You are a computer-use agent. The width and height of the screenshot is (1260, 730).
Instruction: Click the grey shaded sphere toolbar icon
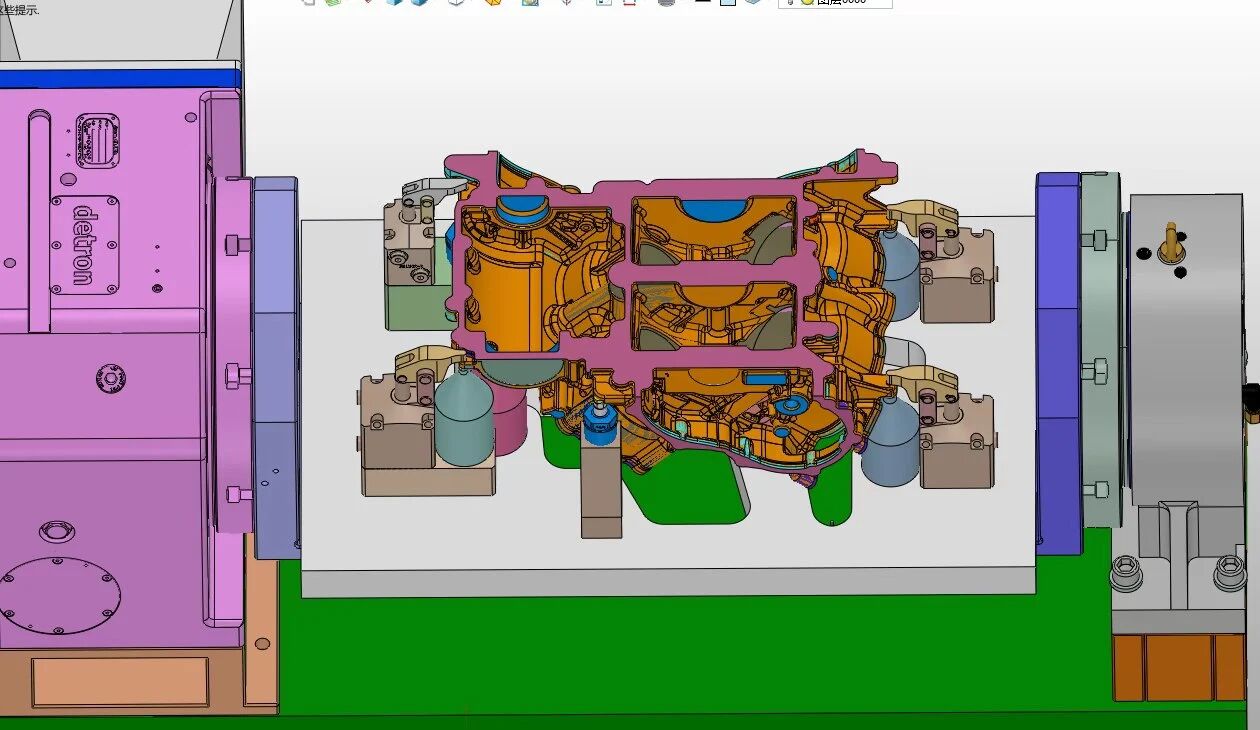pyautogui.click(x=667, y=3)
